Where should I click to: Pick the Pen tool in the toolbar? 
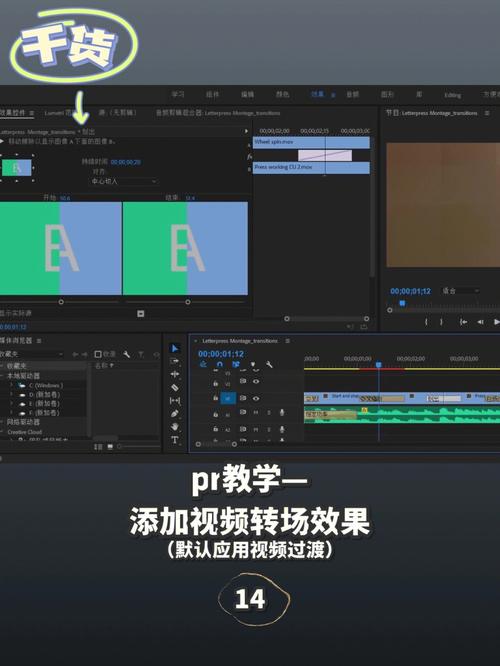coord(175,413)
